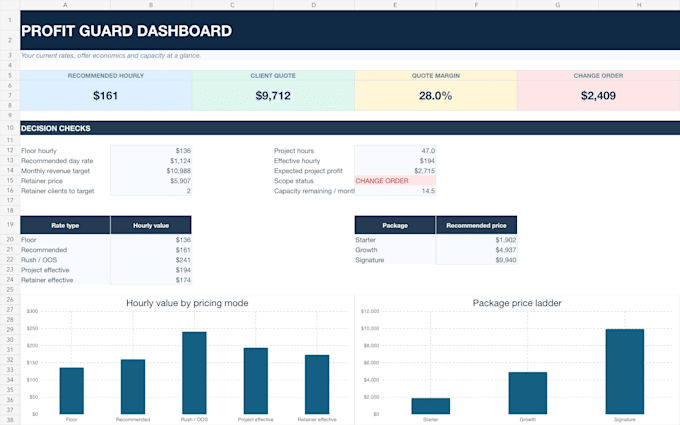The width and height of the screenshot is (680, 425).
Task: Select the 28.0% quote margin value
Action: (x=435, y=95)
